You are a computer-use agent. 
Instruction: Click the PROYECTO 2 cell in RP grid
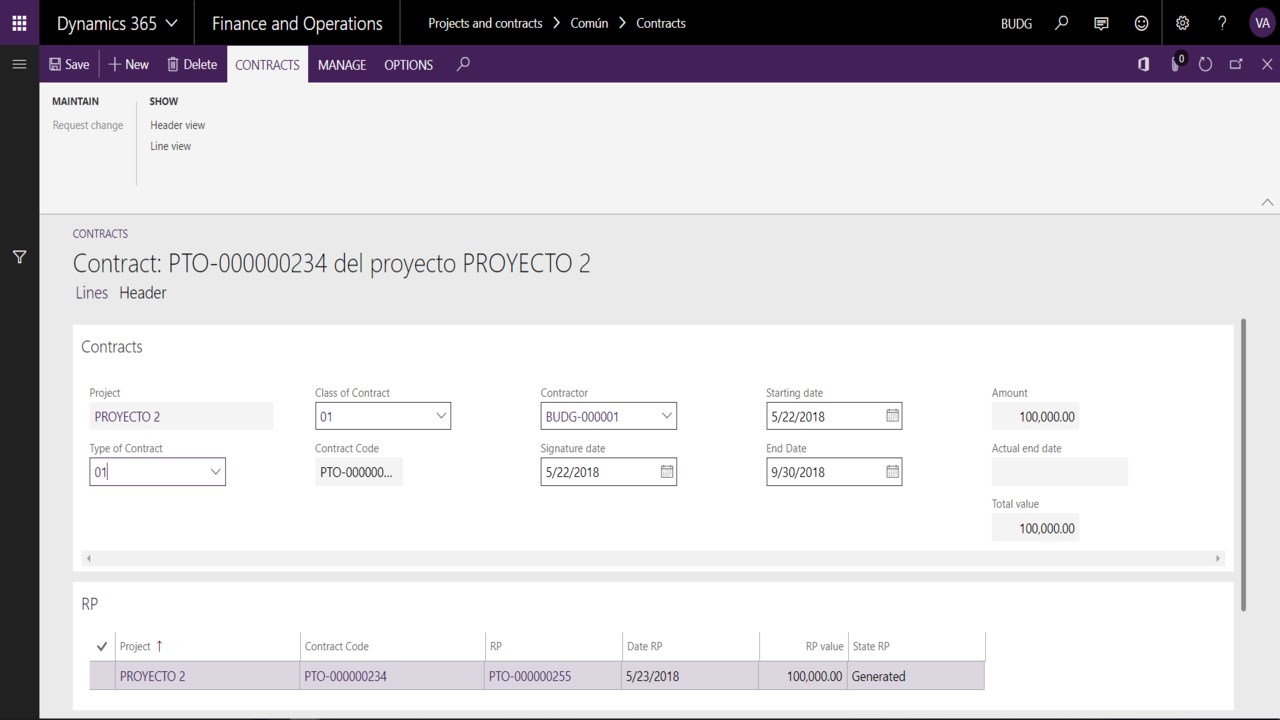208,676
